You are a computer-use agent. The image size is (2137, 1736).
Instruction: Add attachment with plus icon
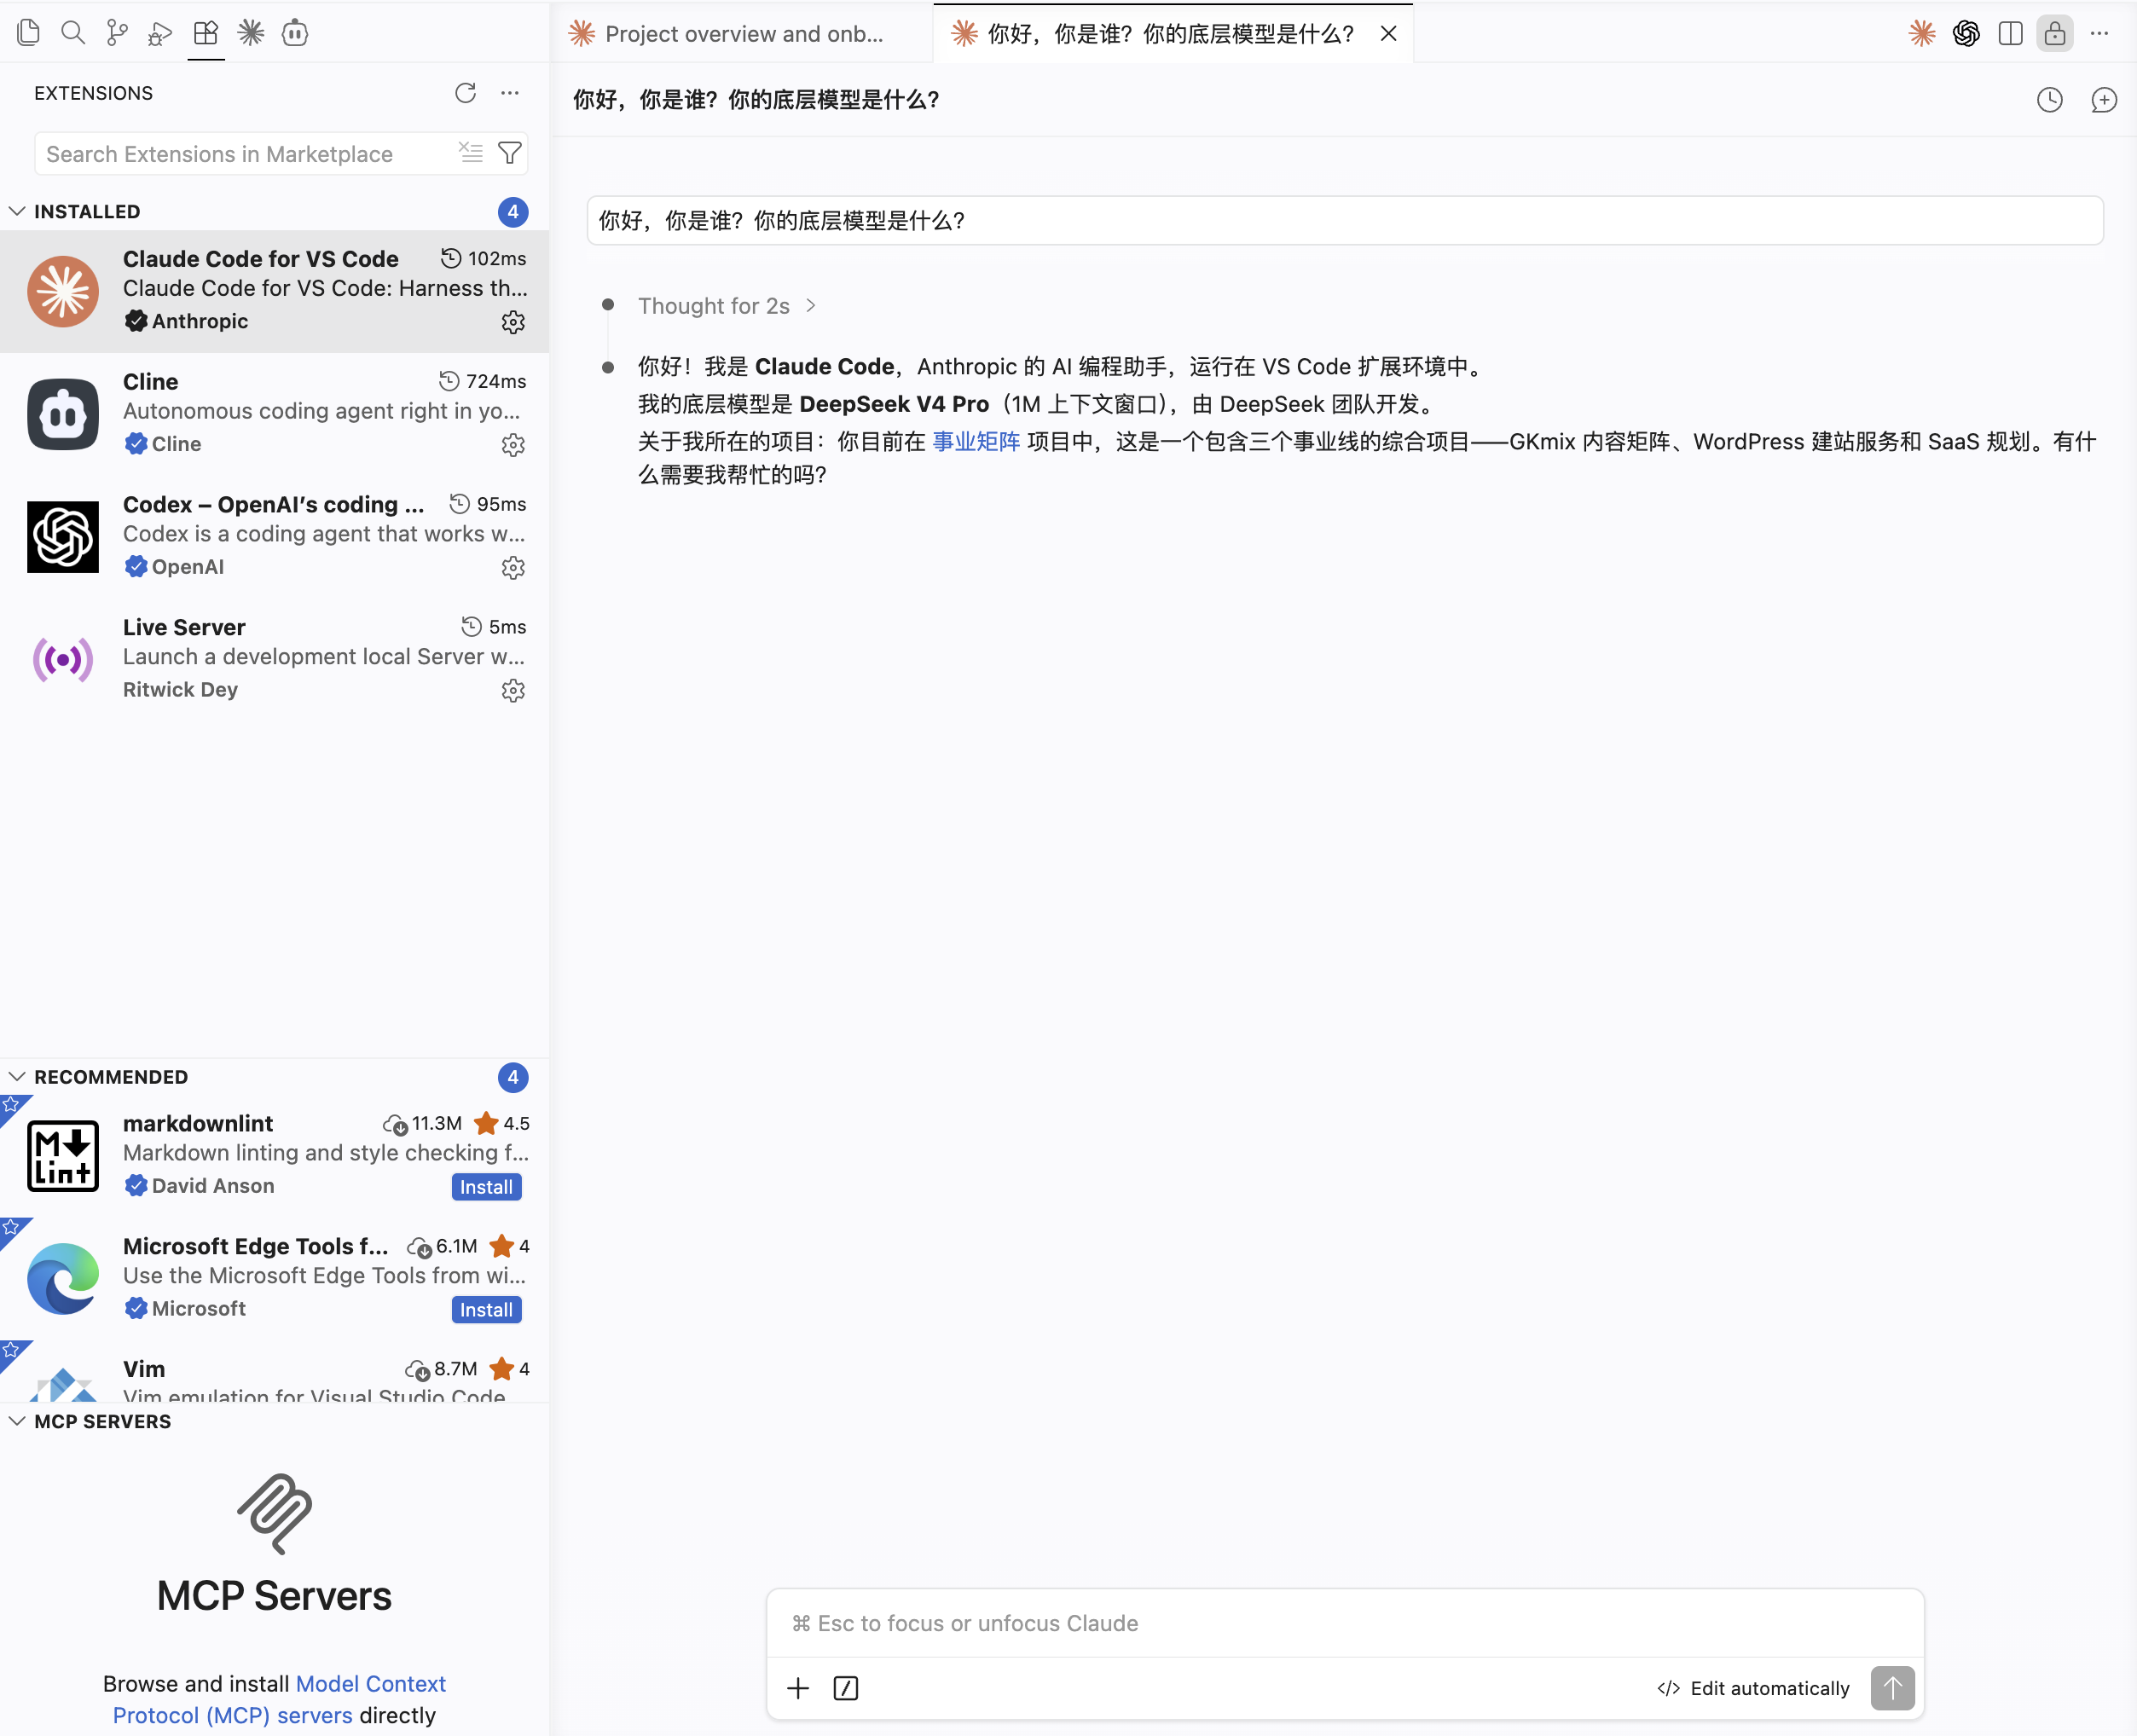[798, 1689]
